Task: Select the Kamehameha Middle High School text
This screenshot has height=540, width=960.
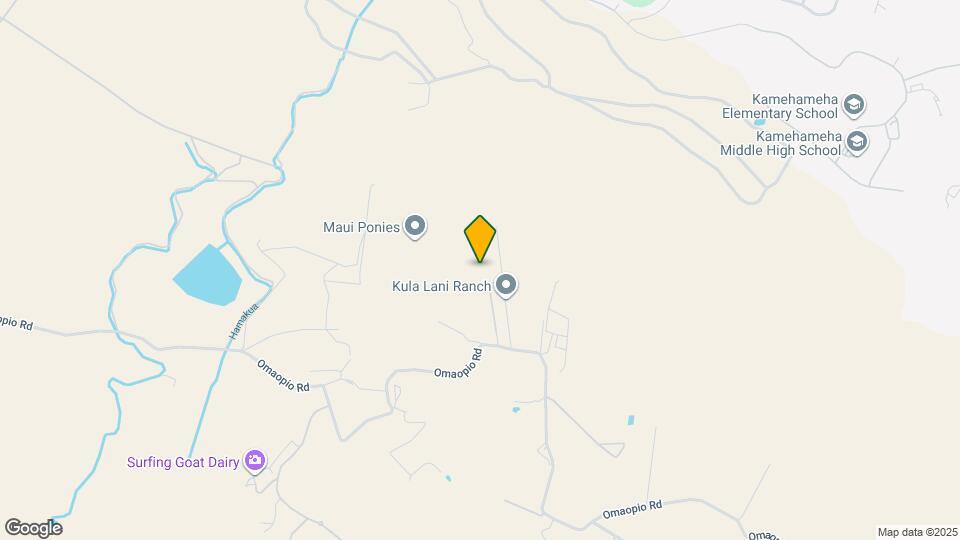Action: pyautogui.click(x=781, y=143)
